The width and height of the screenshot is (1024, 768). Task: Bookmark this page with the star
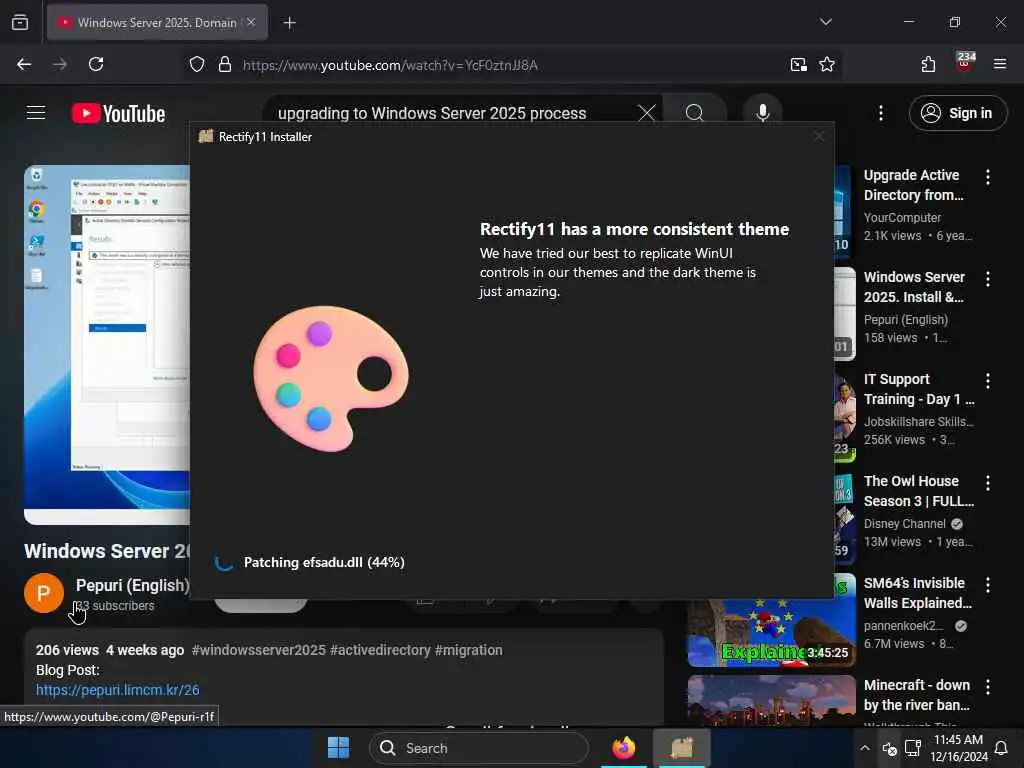tap(827, 65)
